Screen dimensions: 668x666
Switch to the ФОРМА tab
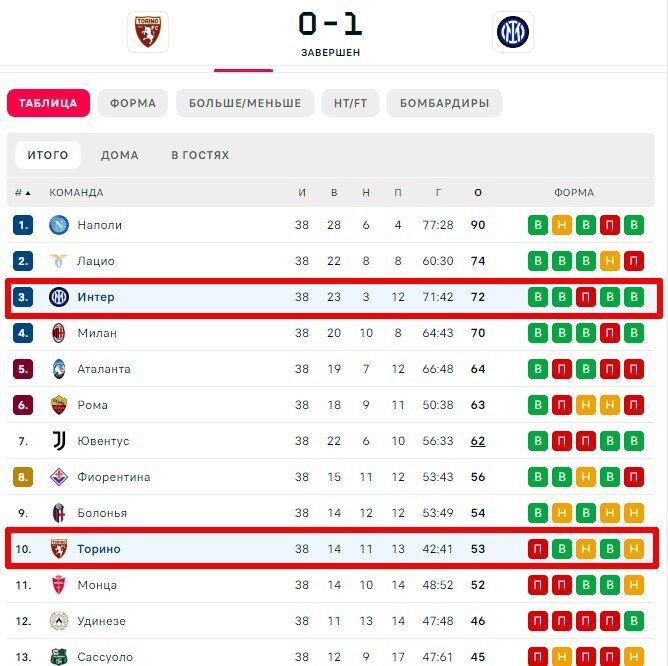point(133,103)
